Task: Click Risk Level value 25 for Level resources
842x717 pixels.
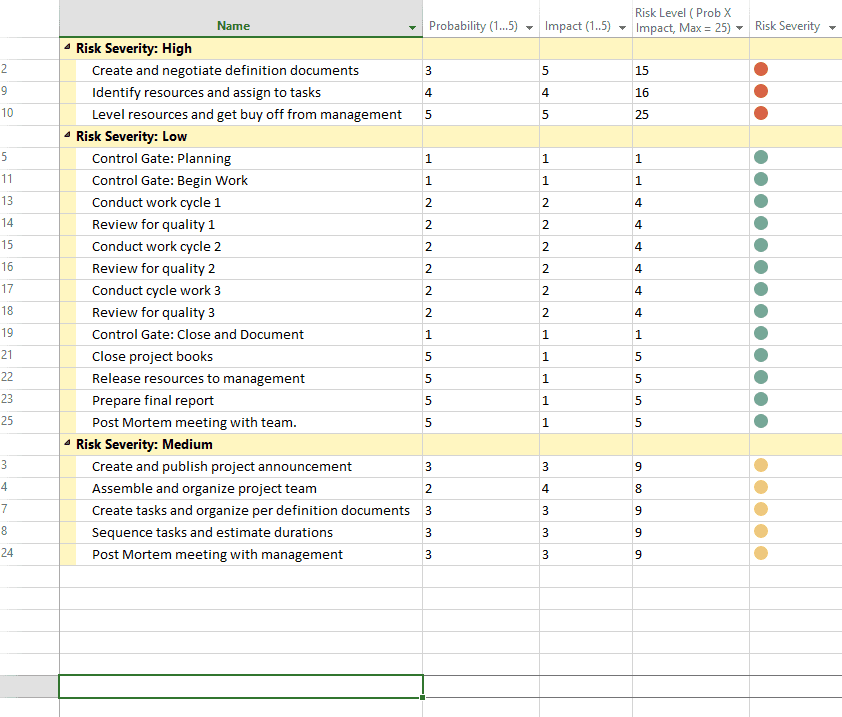Action: pyautogui.click(x=642, y=114)
